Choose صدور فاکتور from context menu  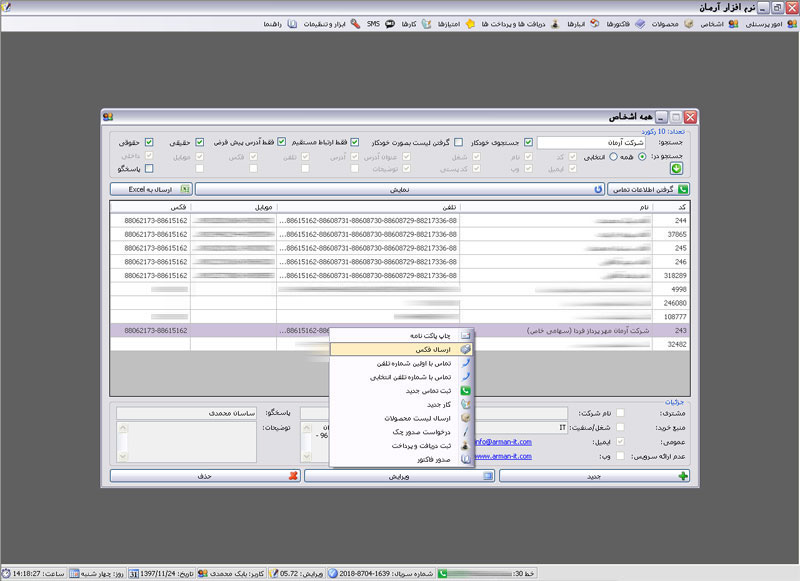click(401, 460)
